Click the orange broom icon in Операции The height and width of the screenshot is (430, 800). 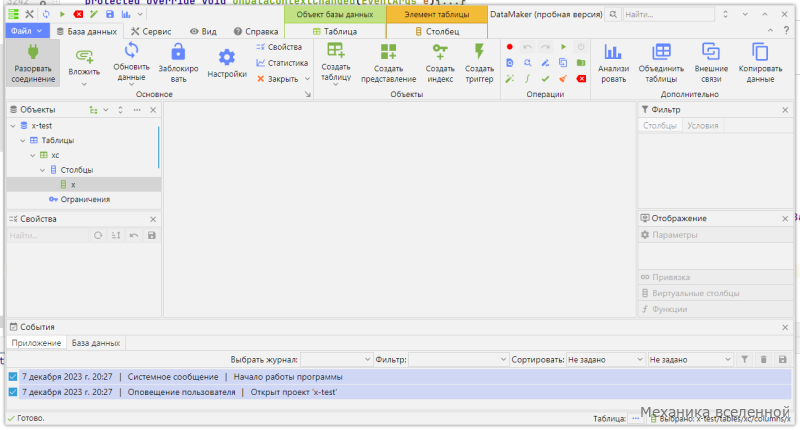click(563, 79)
